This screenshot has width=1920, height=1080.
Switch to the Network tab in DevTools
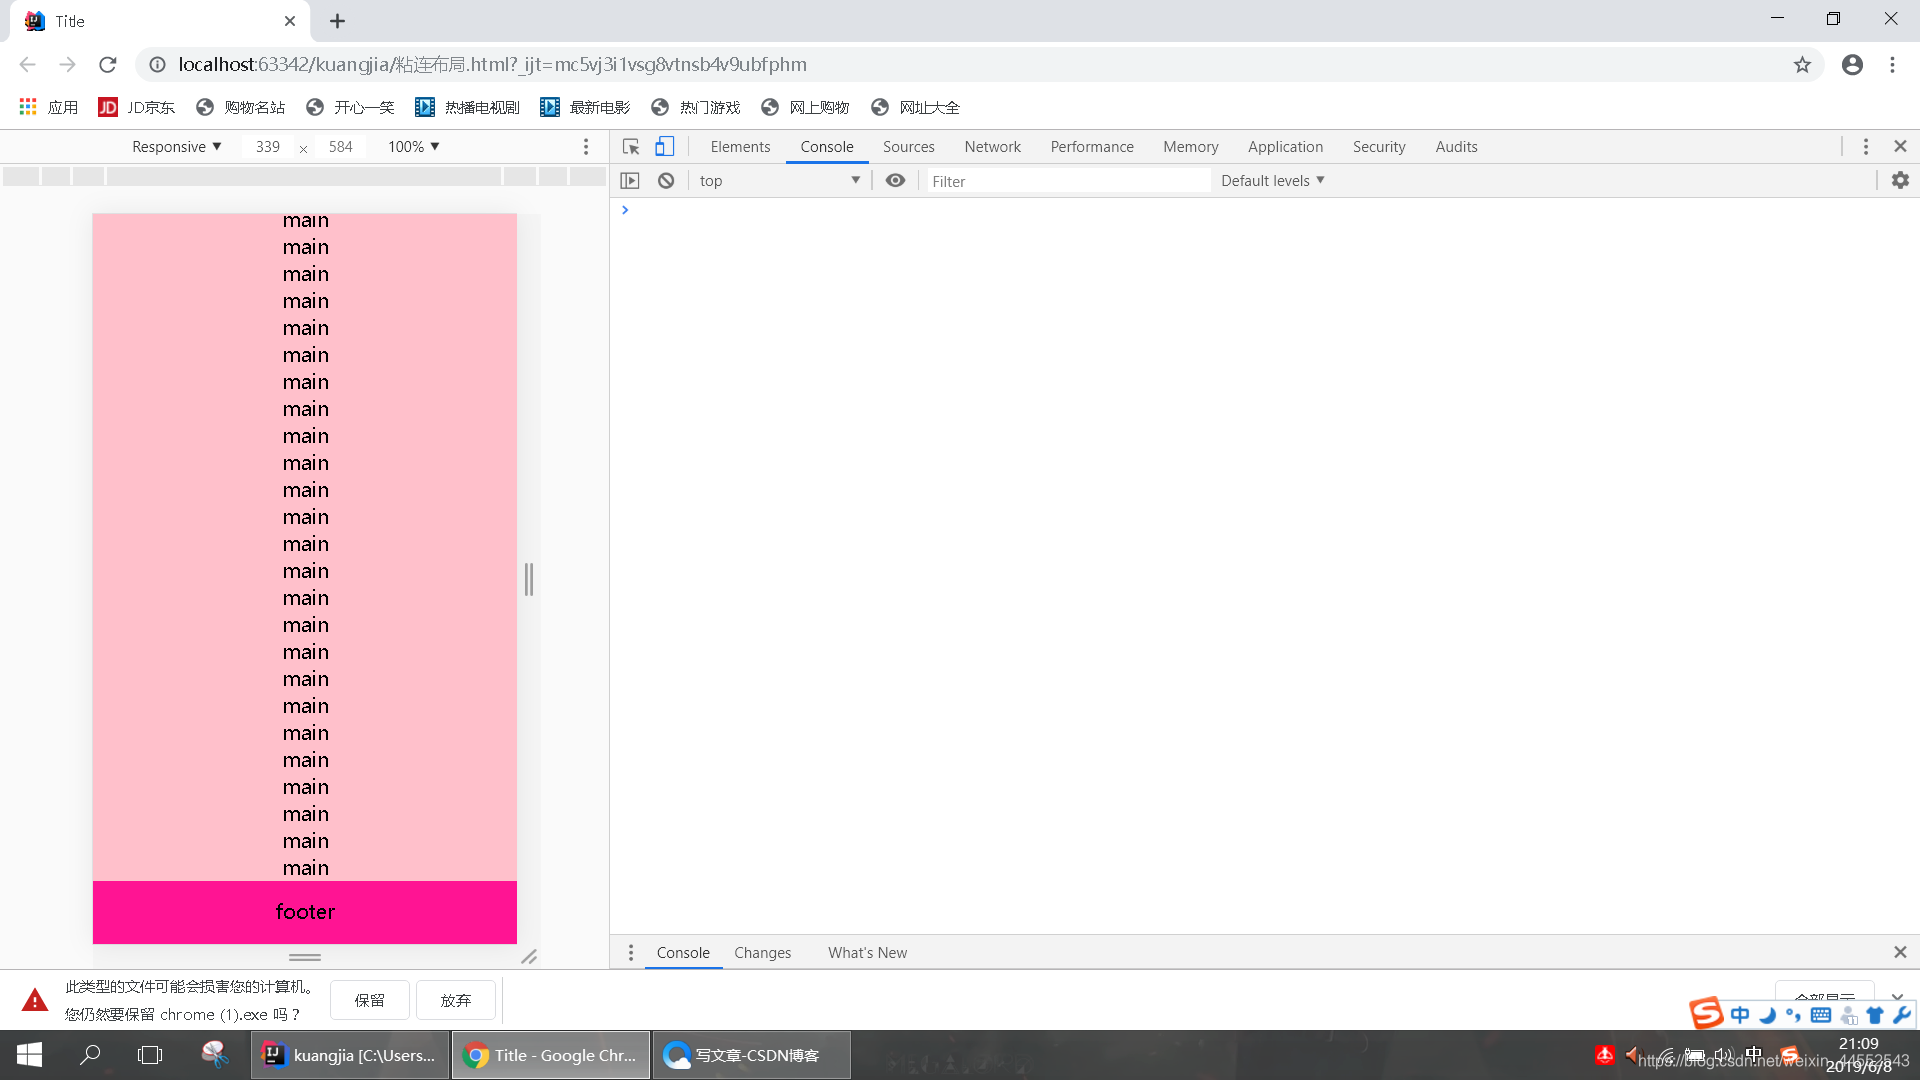coord(992,145)
